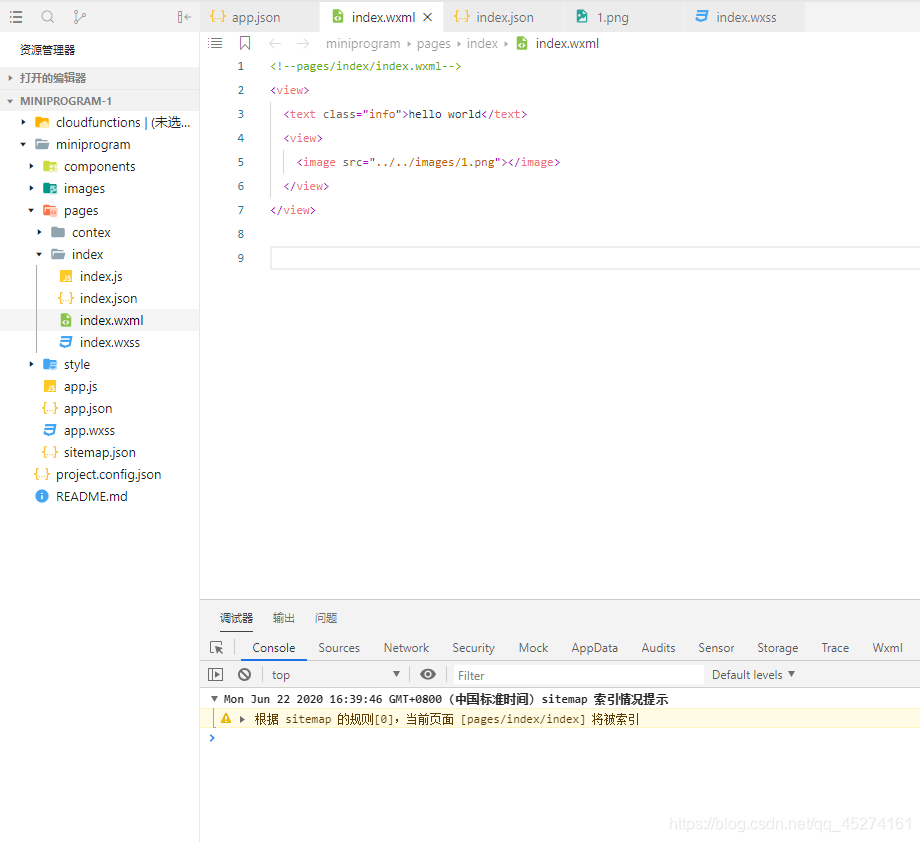Click the app.wxss stylesheet icon

click(50, 430)
